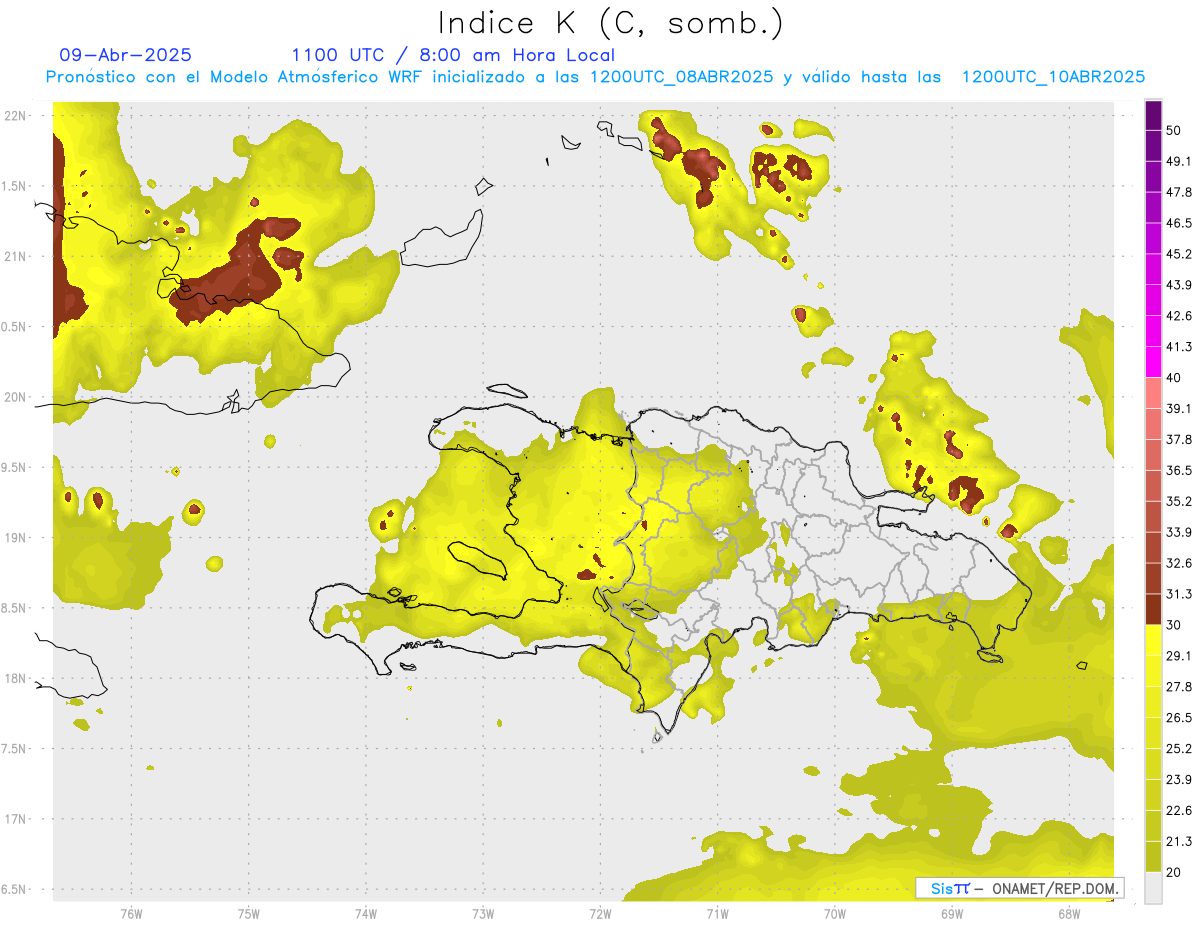The width and height of the screenshot is (1200, 927).
Task: Click the initialization stamp "1200UTC_08ABR2025"
Action: (681, 77)
